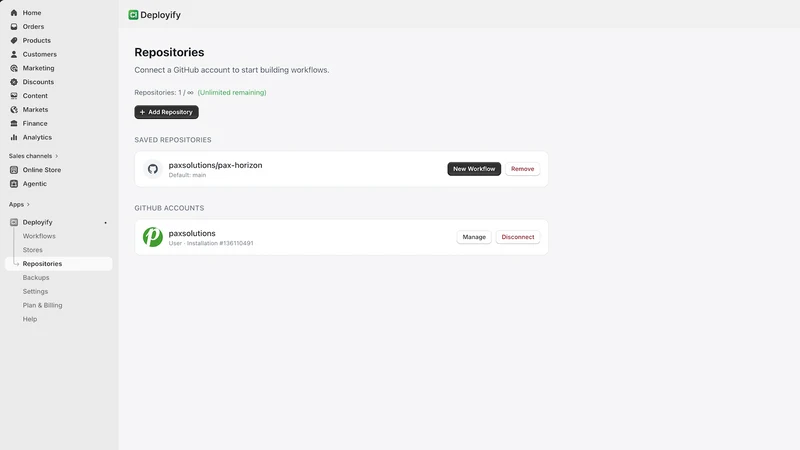Image resolution: width=800 pixels, height=450 pixels.
Task: Open Online Store sales channel
Action: click(x=41, y=170)
